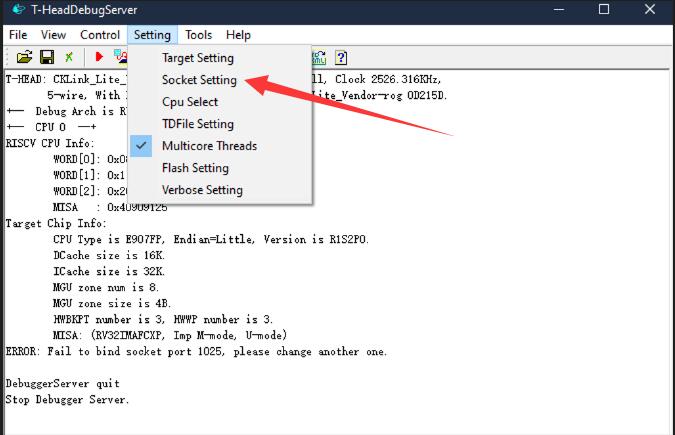Click the 'T-HEAD: CKLink_Lite' log line
The width and height of the screenshot is (675, 435).
66,79
